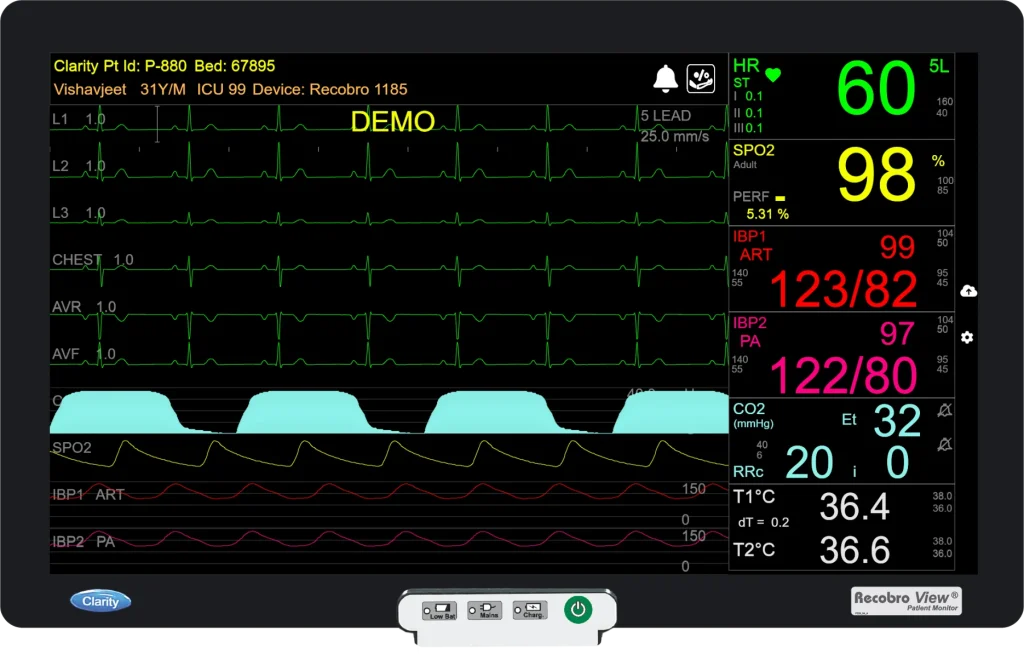Viewport: 1024px width, 654px height.
Task: Toggle the EtCO2 alarm-off bell
Action: (944, 409)
